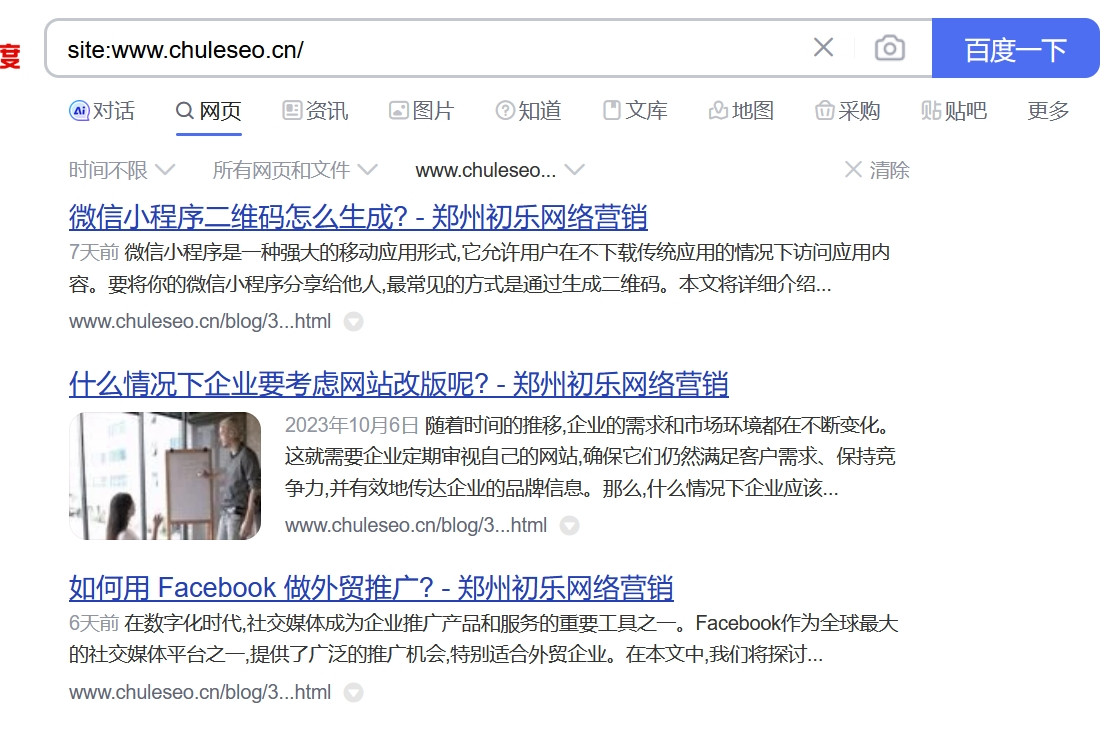Open the 地图 map tab
The image size is (1105, 733).
point(741,111)
